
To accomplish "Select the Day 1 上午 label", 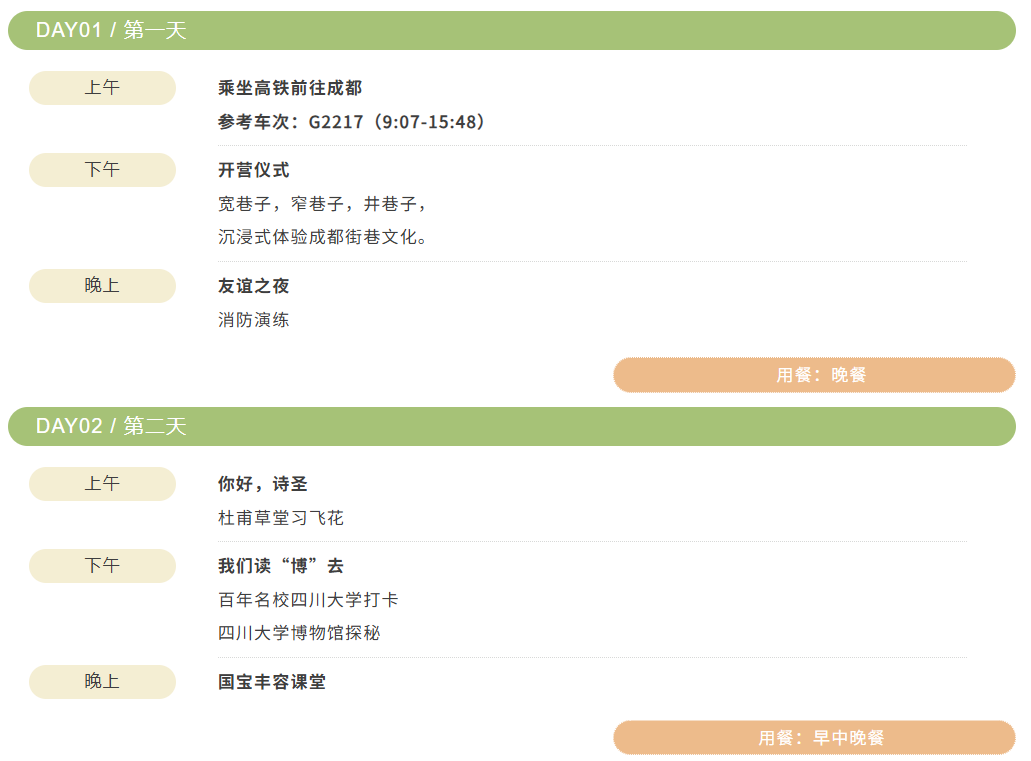I will tap(102, 88).
